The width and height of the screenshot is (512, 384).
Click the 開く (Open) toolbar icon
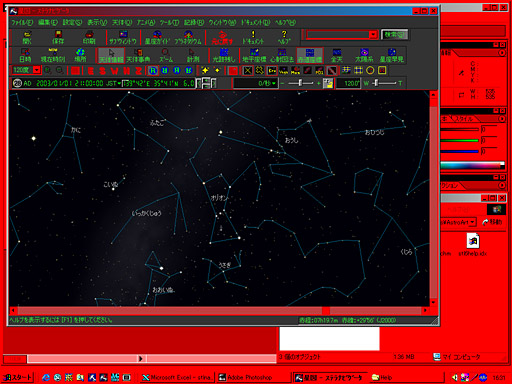[27, 37]
